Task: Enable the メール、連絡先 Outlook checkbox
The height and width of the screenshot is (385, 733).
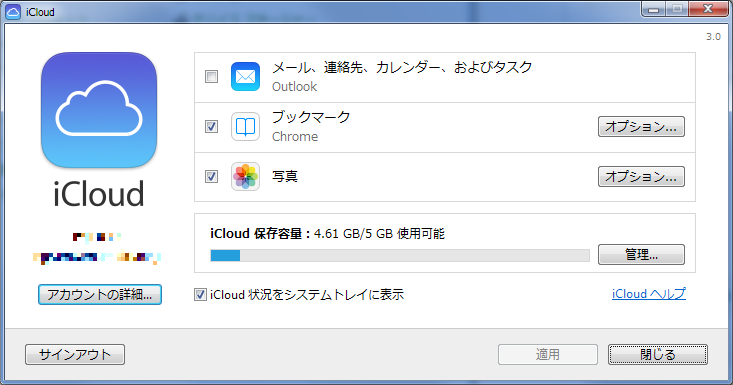Action: (x=211, y=76)
